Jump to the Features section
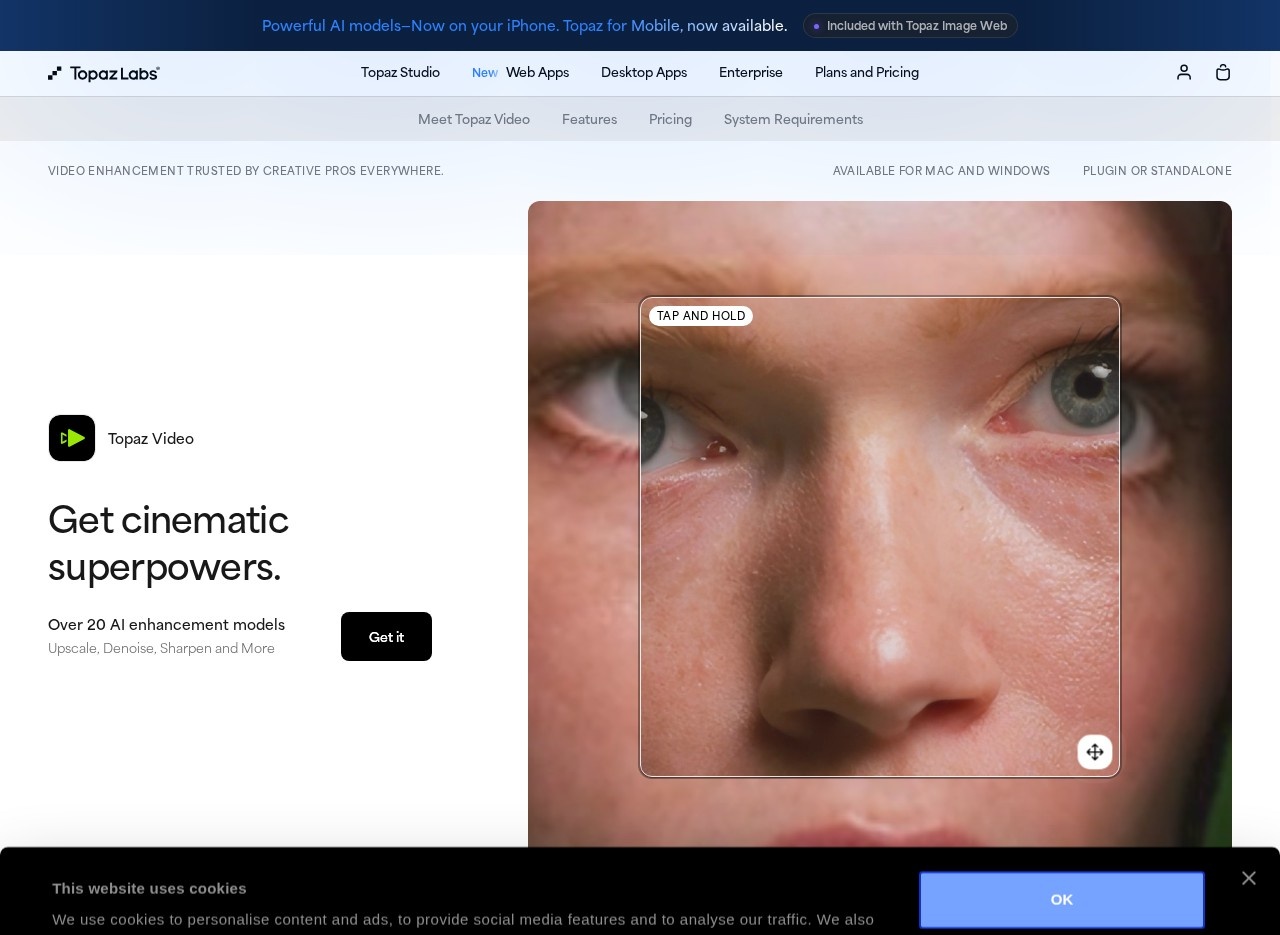Image resolution: width=1280 pixels, height=935 pixels. (x=589, y=120)
